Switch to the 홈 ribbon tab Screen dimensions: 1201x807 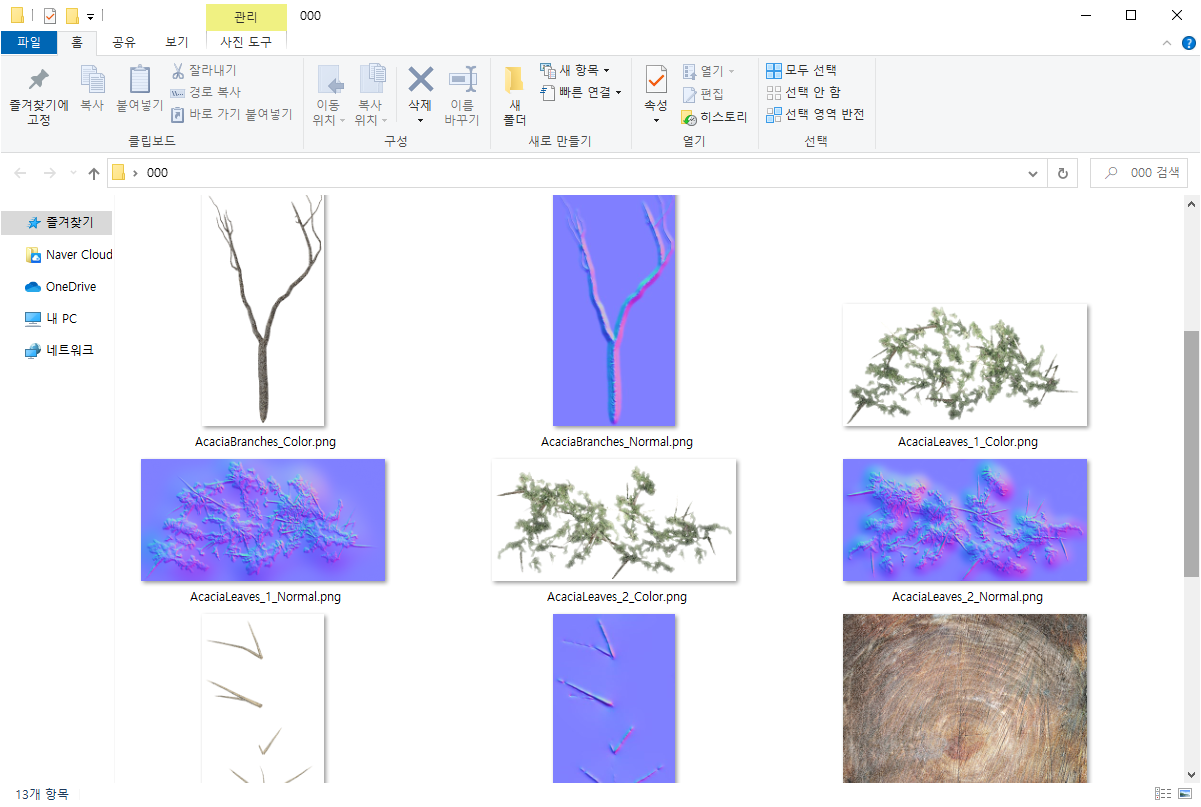(x=77, y=42)
